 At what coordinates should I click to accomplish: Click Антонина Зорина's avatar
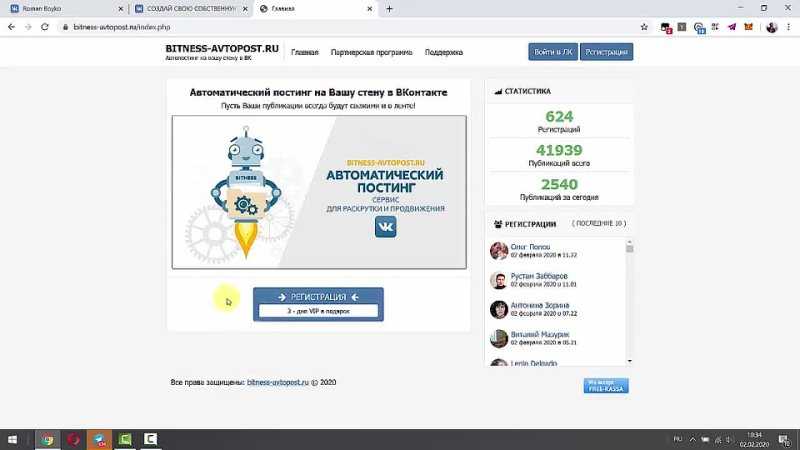click(498, 309)
